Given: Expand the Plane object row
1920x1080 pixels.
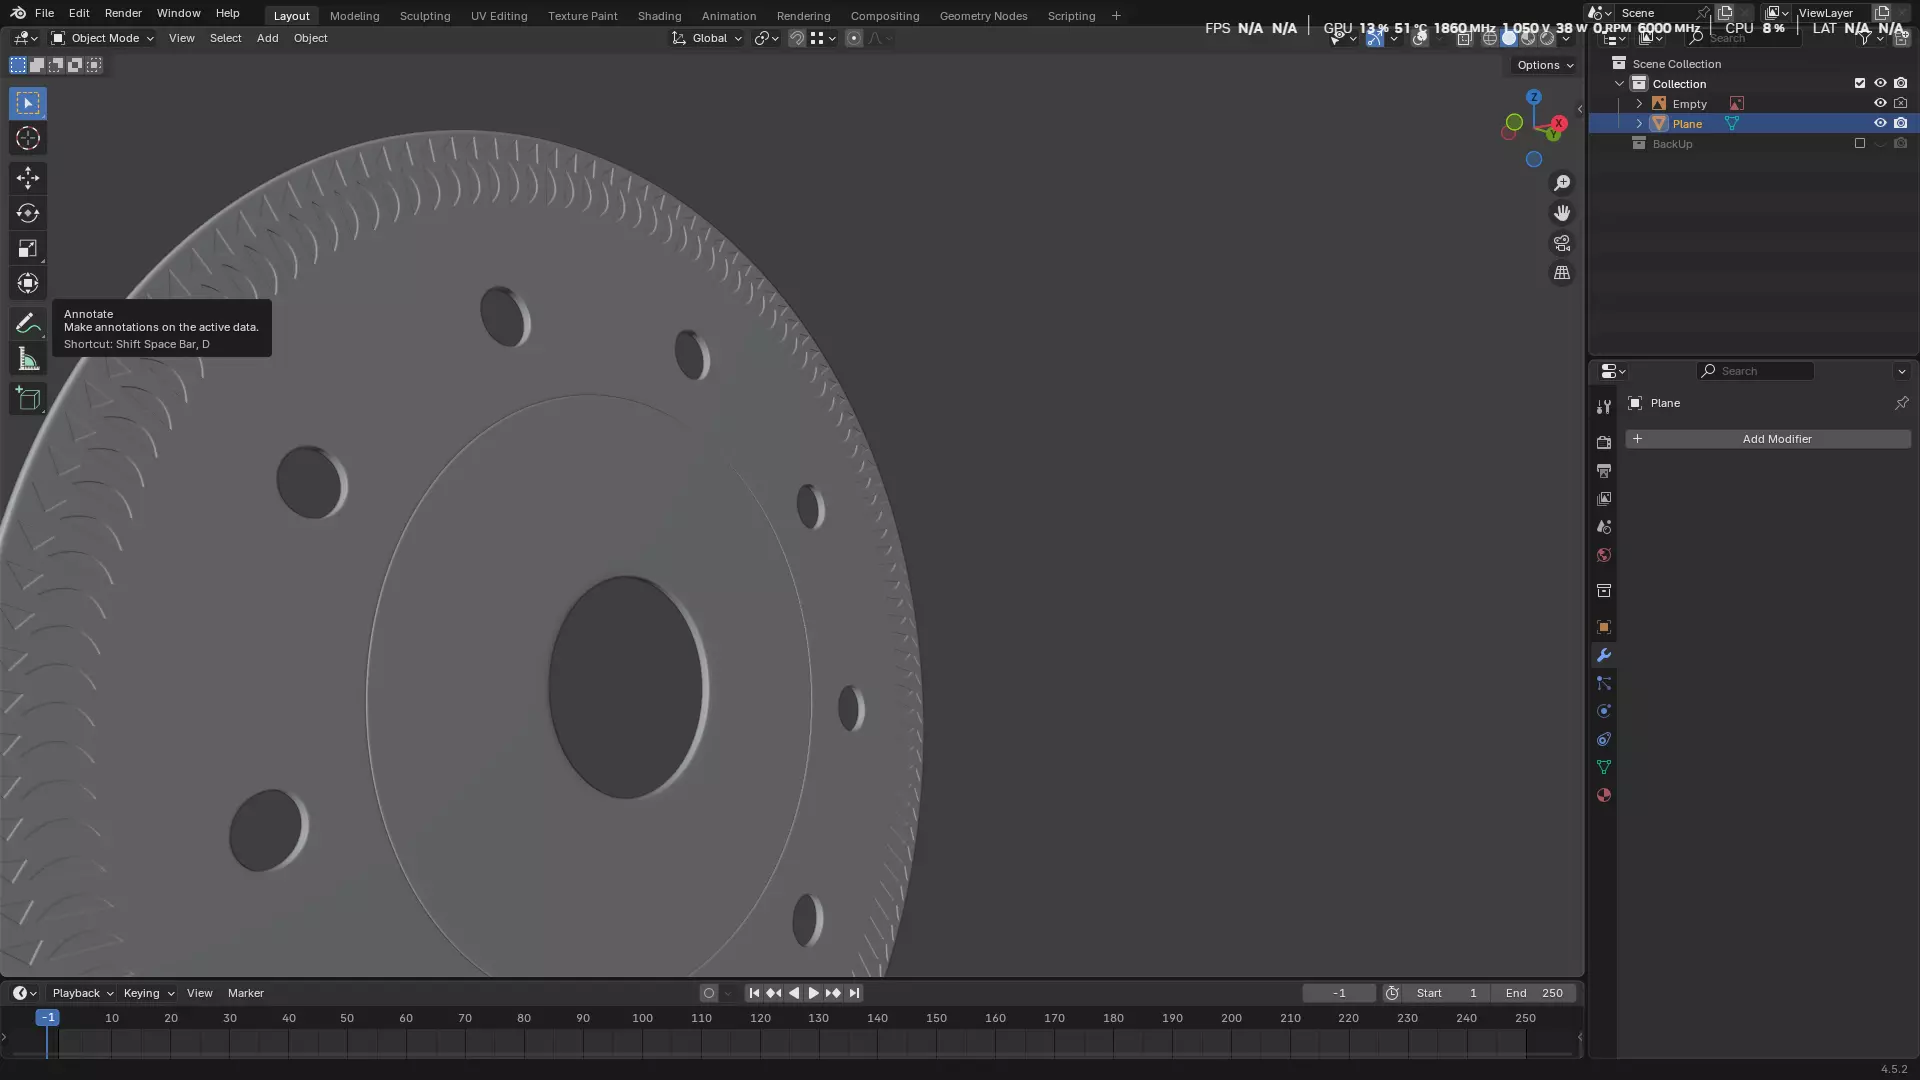Looking at the screenshot, I should click(1639, 124).
